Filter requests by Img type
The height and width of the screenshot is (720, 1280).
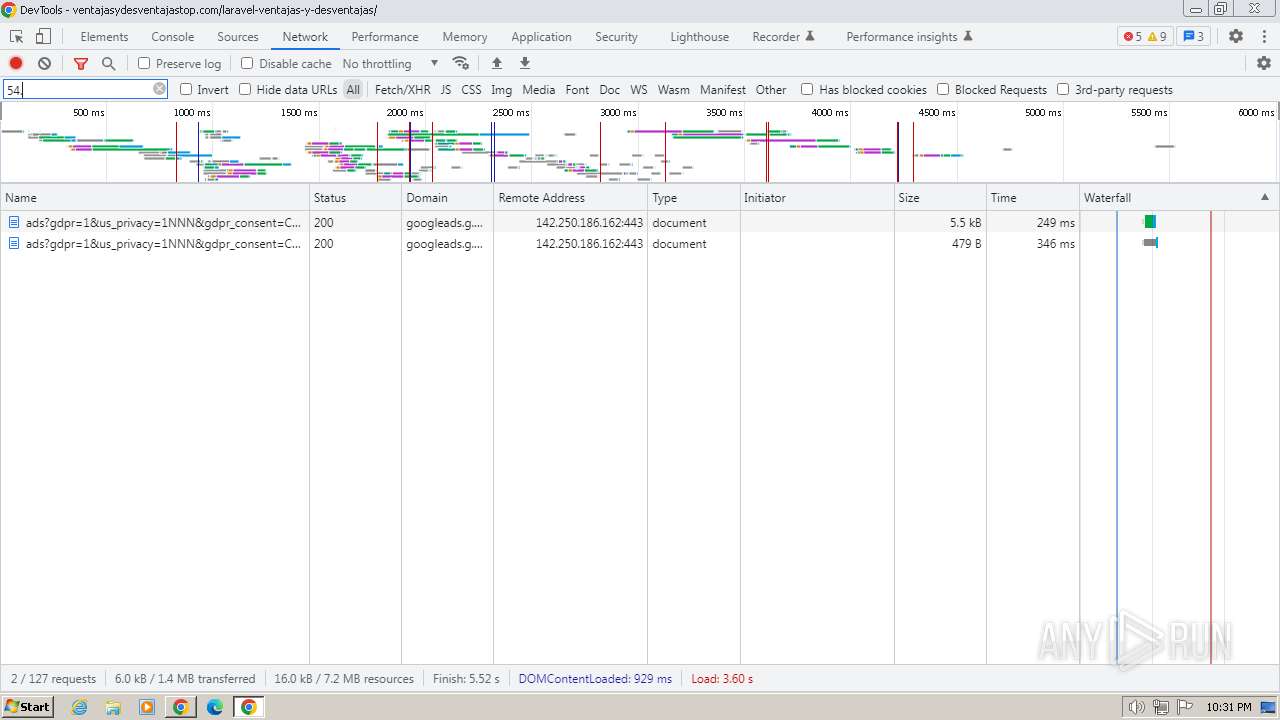click(501, 89)
